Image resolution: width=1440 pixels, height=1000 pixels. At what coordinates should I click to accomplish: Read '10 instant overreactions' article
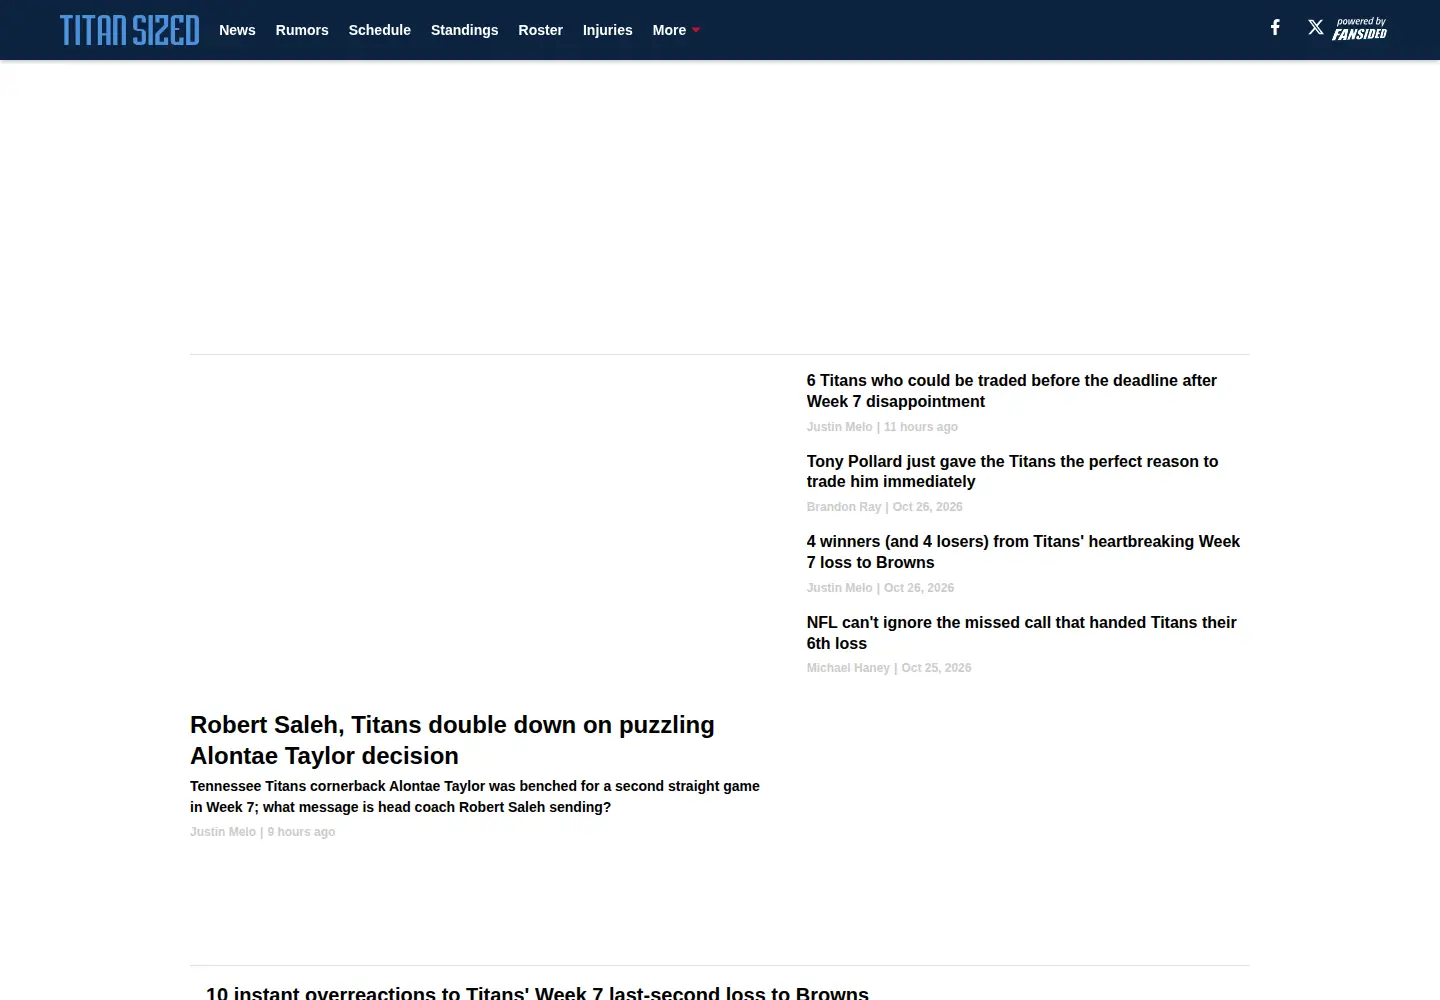tap(537, 992)
